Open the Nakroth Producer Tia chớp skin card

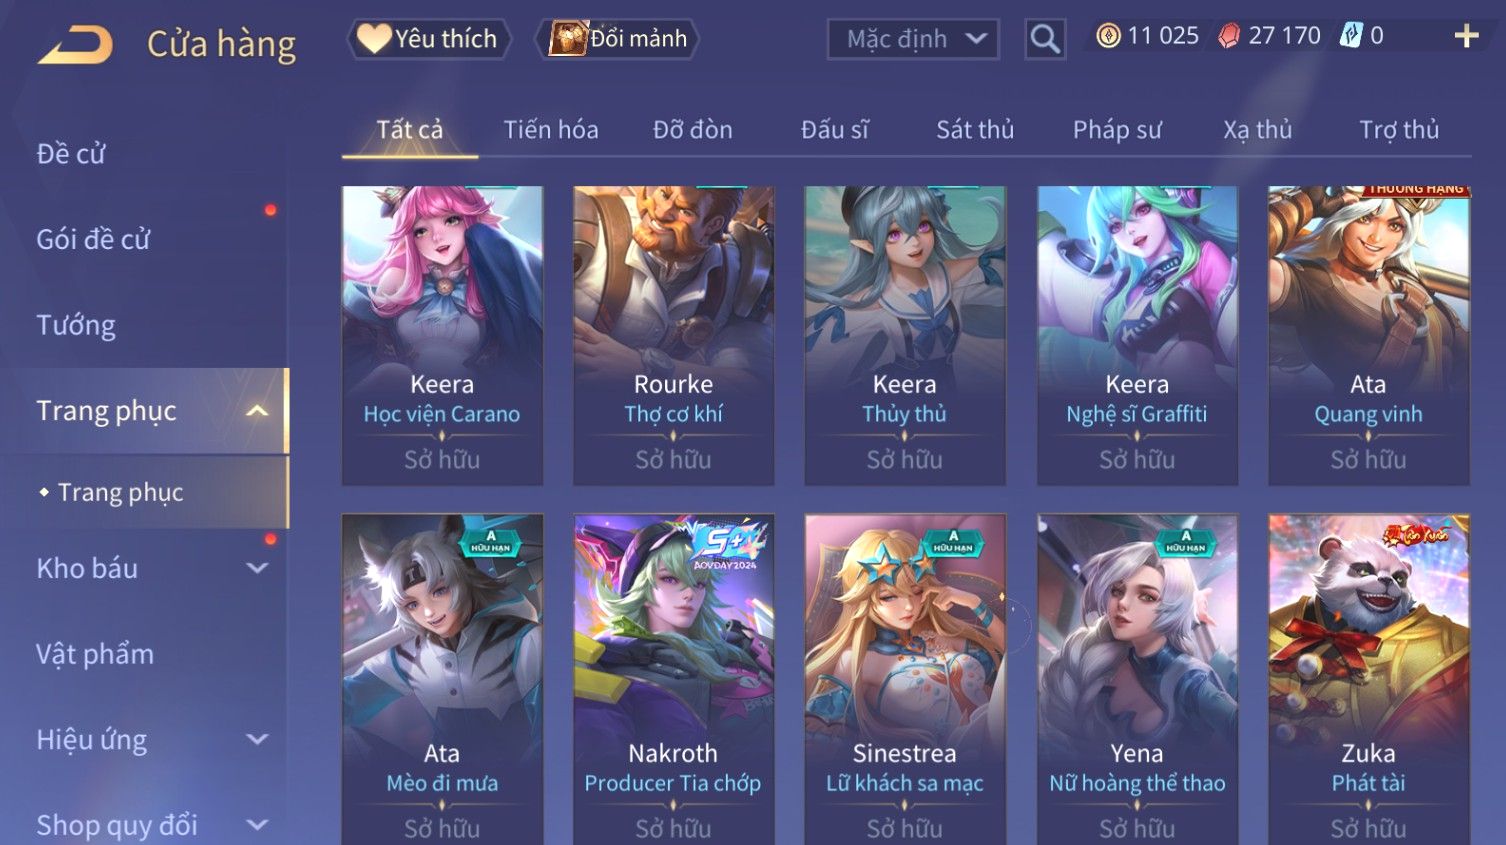pos(673,680)
